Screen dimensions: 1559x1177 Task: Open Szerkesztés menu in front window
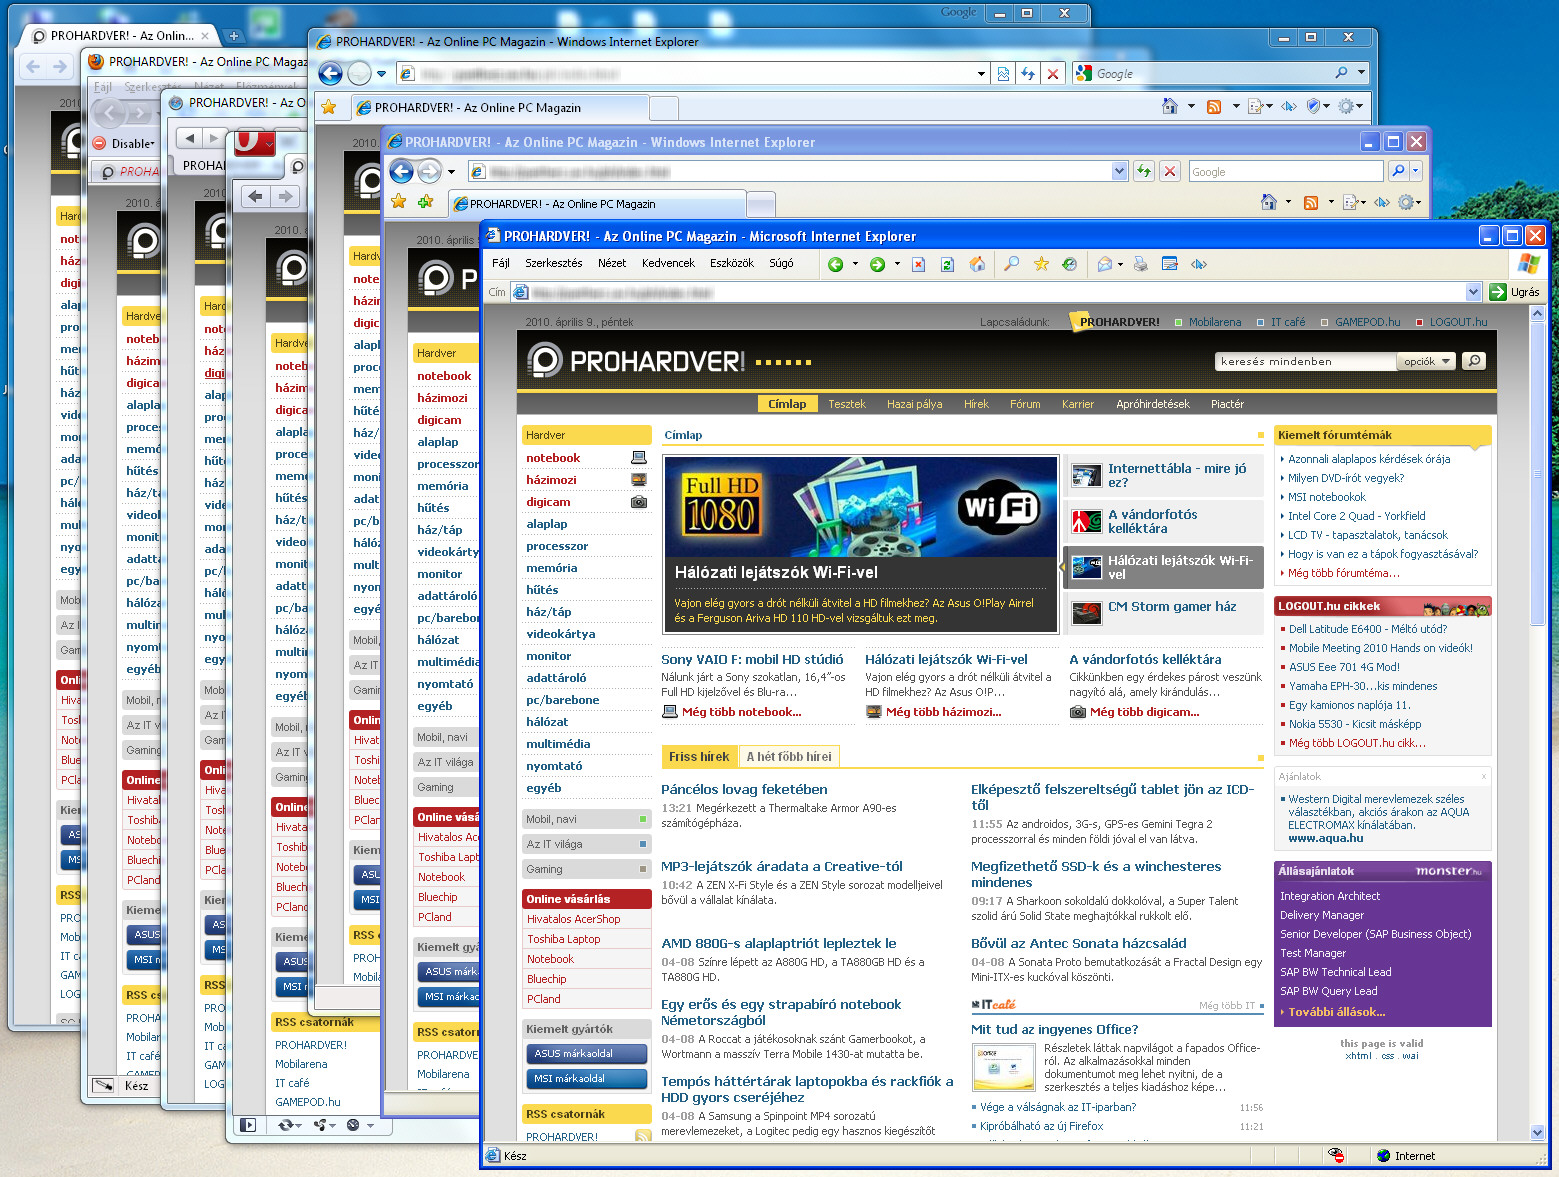pyautogui.click(x=554, y=263)
